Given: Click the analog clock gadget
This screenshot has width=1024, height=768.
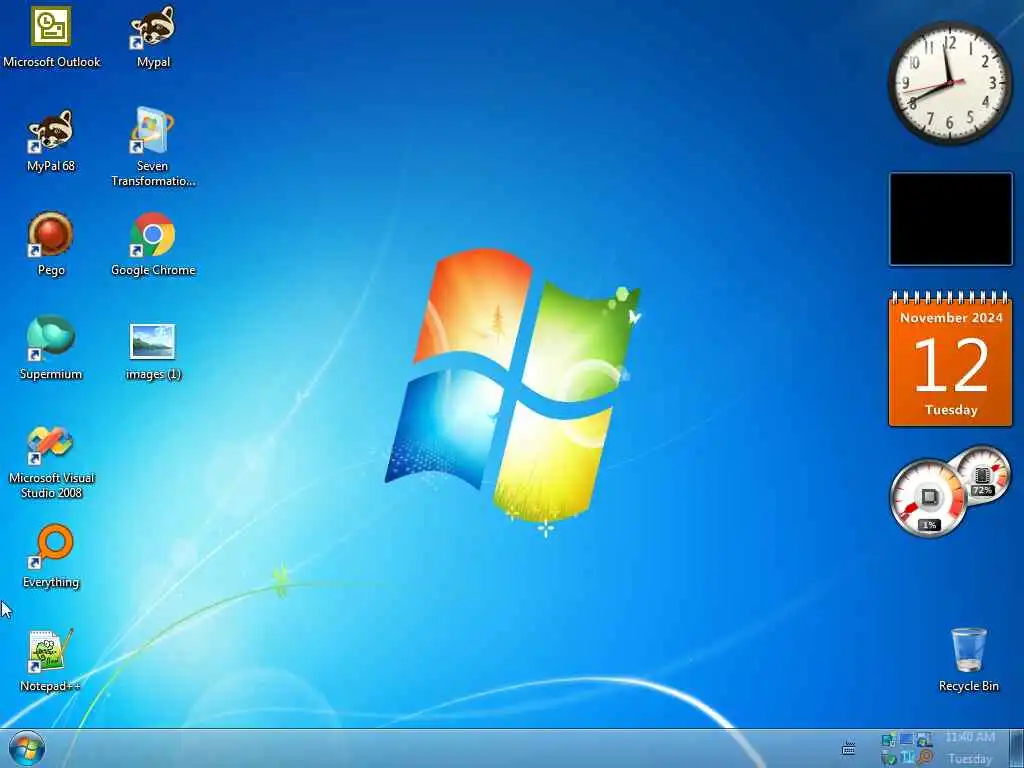Looking at the screenshot, I should click(x=950, y=83).
